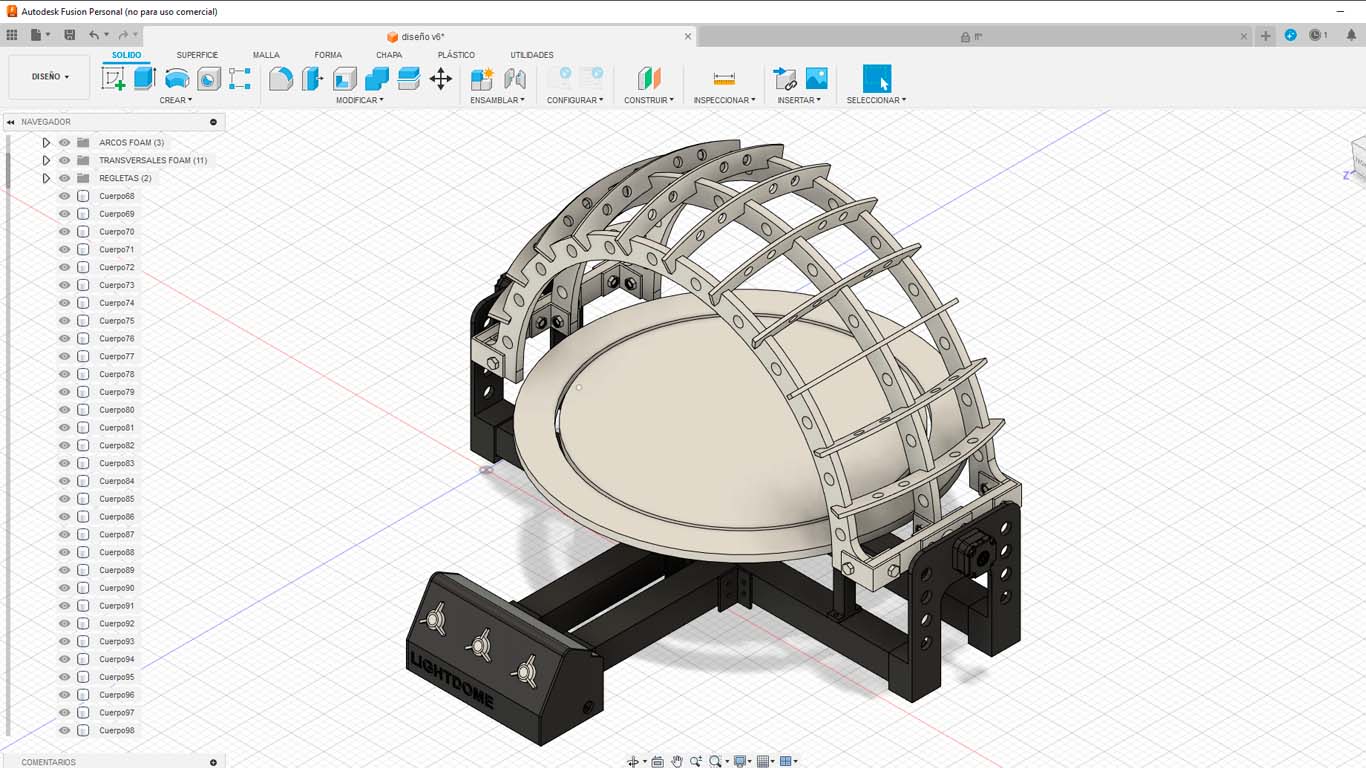Select the Fillet tool in Modificar
The image size is (1366, 768).
tap(281, 79)
